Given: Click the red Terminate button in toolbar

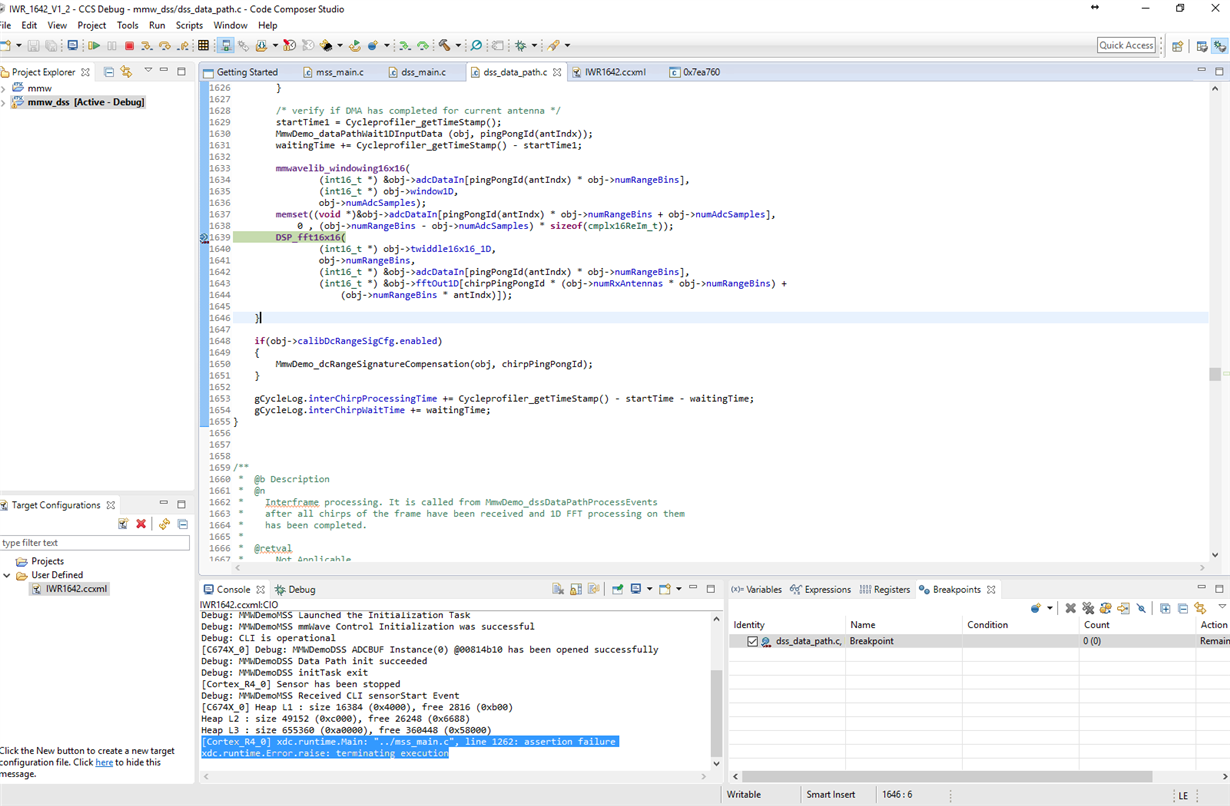Looking at the screenshot, I should point(129,46).
